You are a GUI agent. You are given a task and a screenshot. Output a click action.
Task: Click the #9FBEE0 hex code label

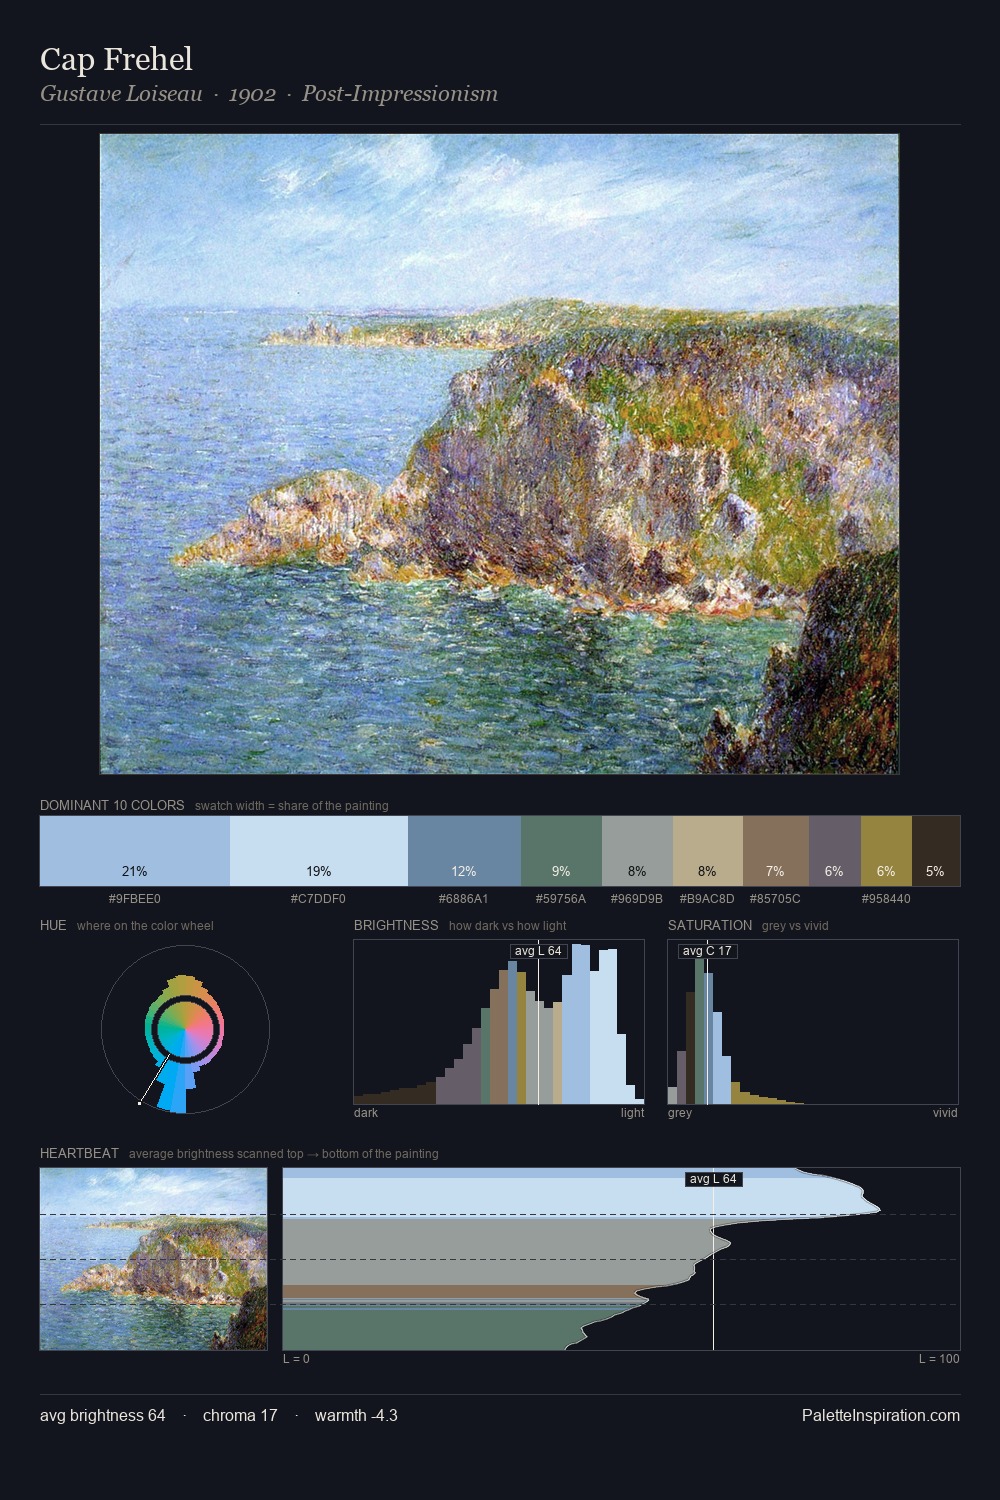tap(135, 899)
